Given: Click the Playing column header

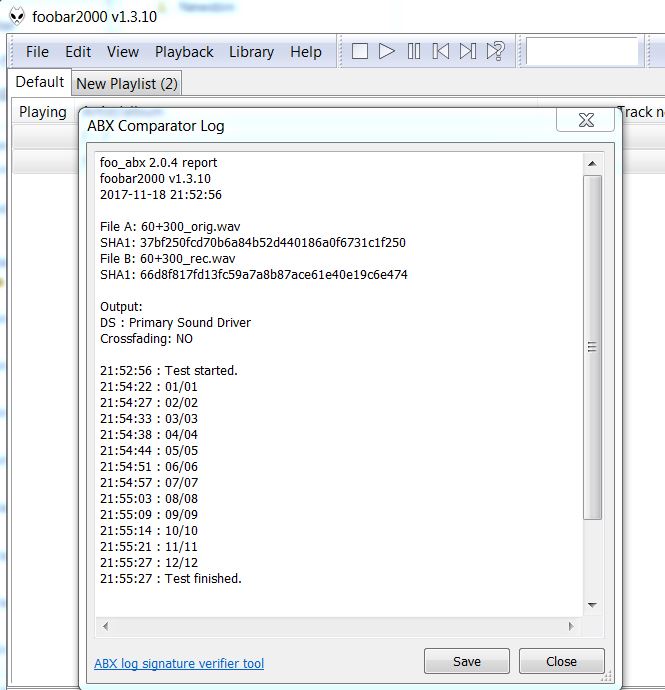Looking at the screenshot, I should point(43,112).
